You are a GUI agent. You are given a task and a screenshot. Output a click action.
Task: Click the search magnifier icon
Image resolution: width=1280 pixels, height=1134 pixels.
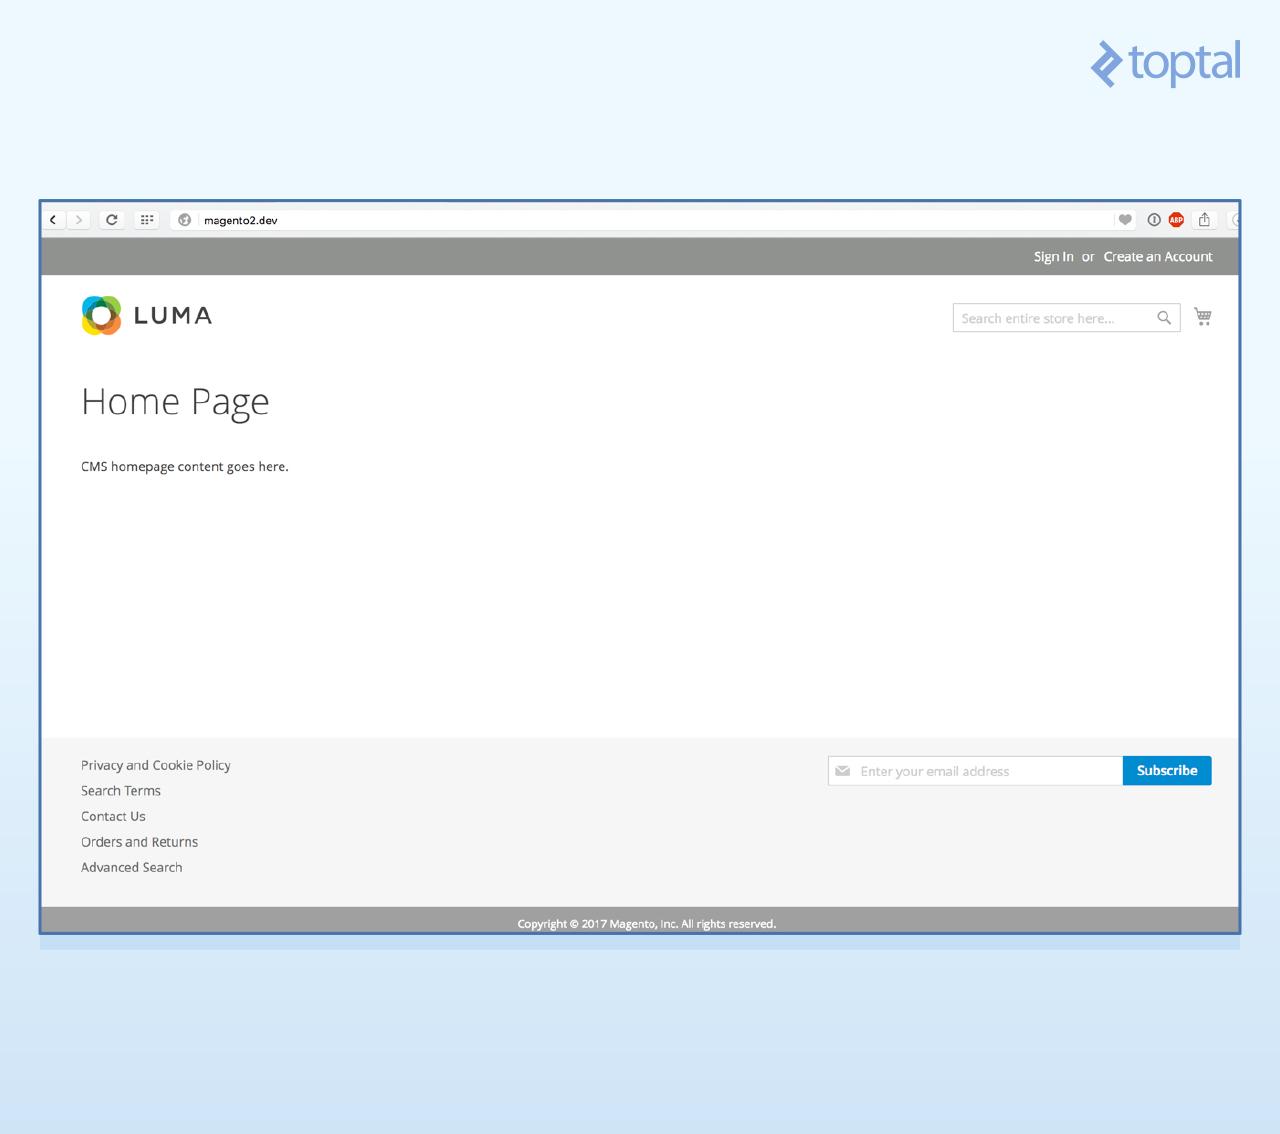click(1163, 317)
